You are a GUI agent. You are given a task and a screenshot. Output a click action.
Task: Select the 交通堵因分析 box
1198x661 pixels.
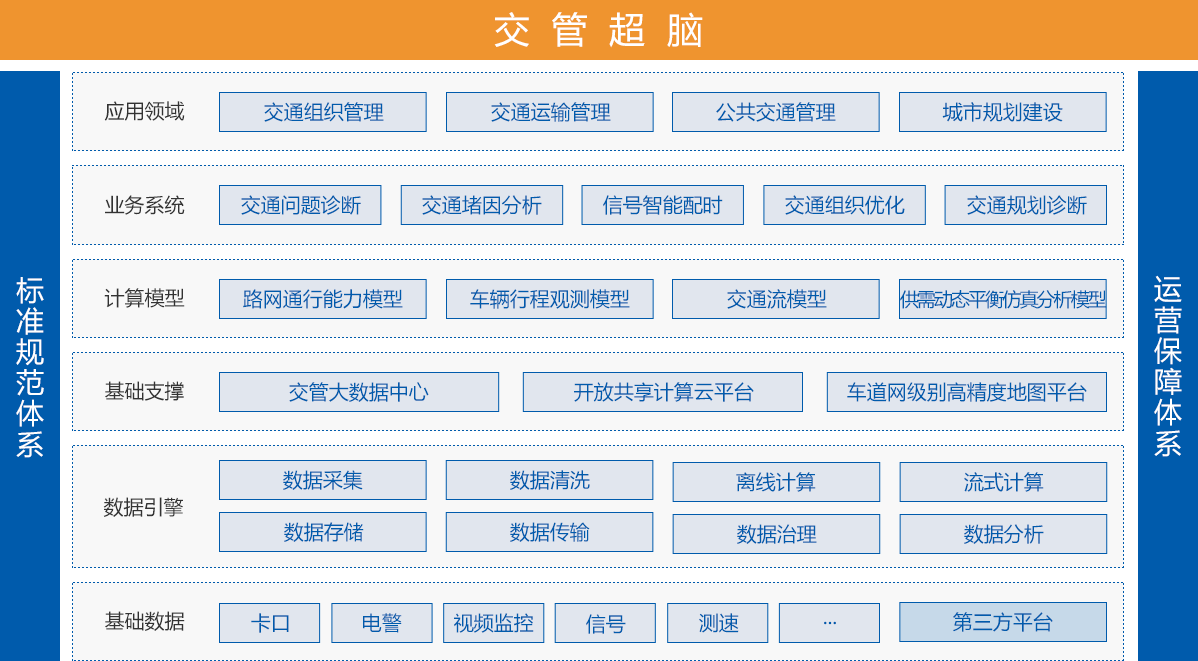pos(481,205)
